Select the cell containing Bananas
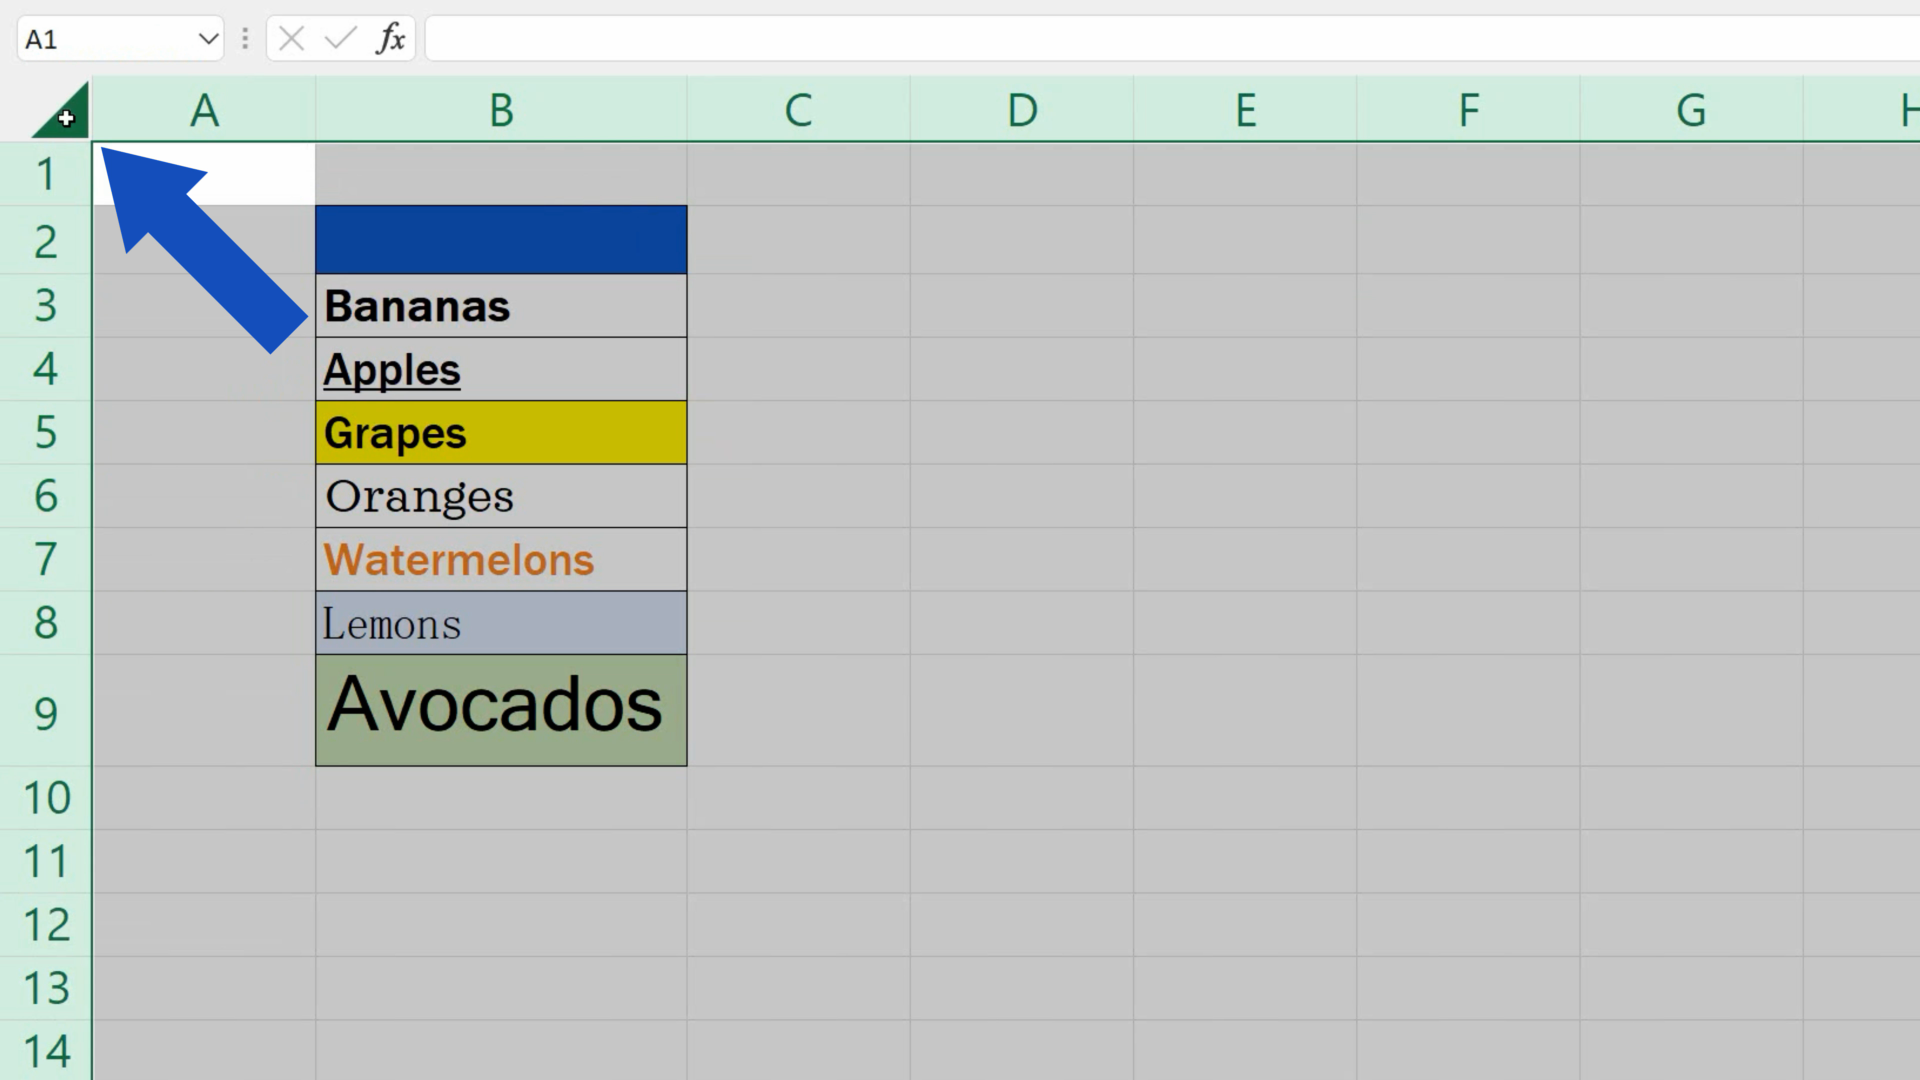The image size is (1920, 1080). pyautogui.click(x=500, y=305)
